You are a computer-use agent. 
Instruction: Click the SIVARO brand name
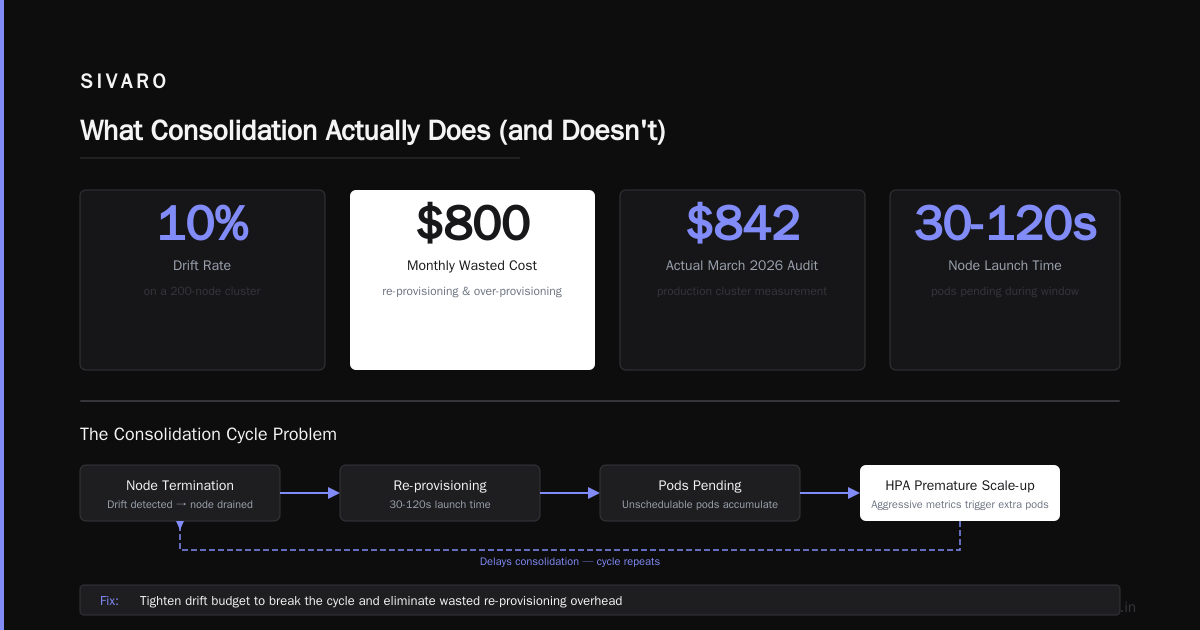coord(124,82)
